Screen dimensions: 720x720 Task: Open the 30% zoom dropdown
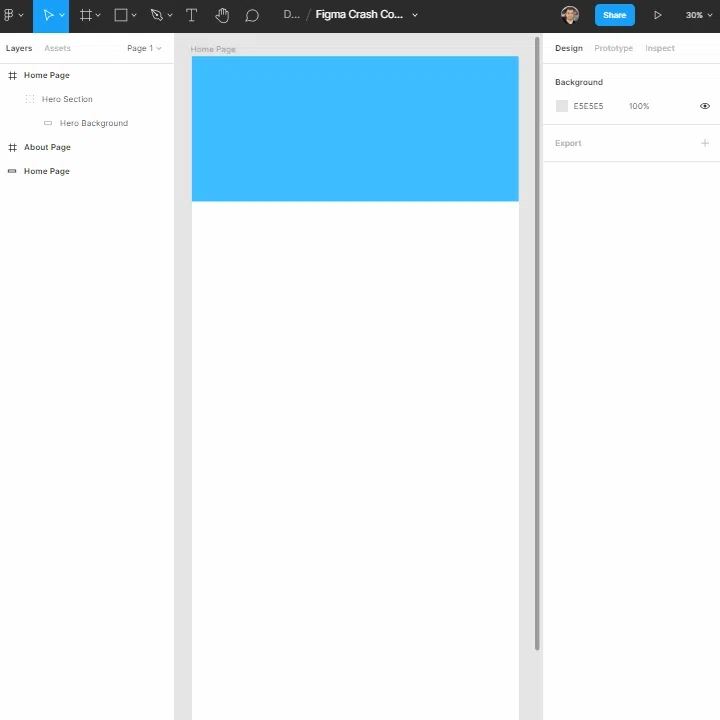pos(698,15)
